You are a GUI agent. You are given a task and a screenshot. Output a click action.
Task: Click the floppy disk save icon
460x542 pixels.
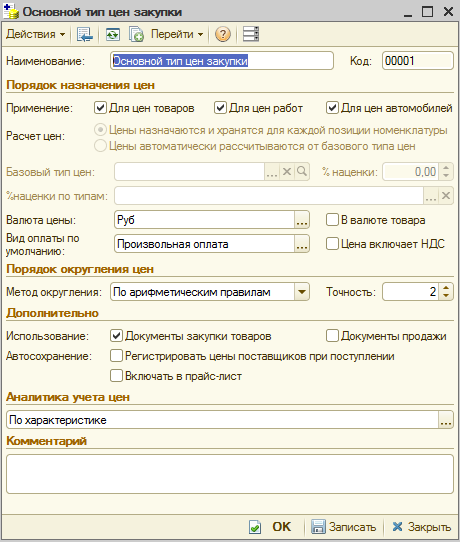pos(318,527)
